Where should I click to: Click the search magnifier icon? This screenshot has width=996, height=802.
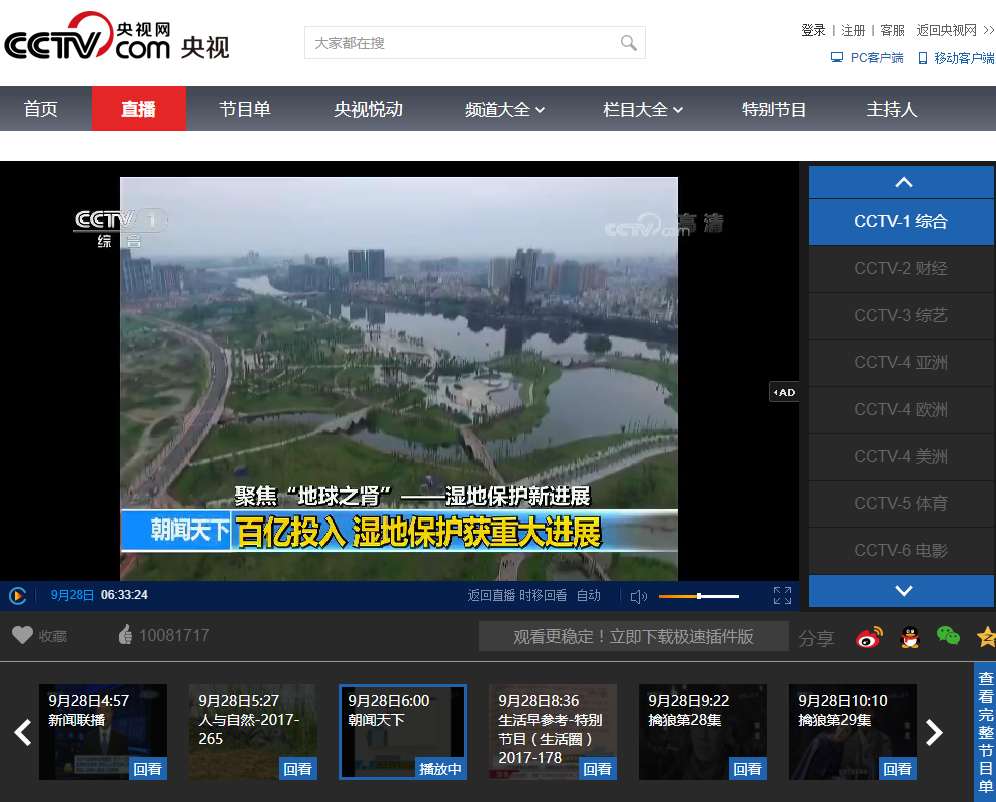pyautogui.click(x=628, y=43)
